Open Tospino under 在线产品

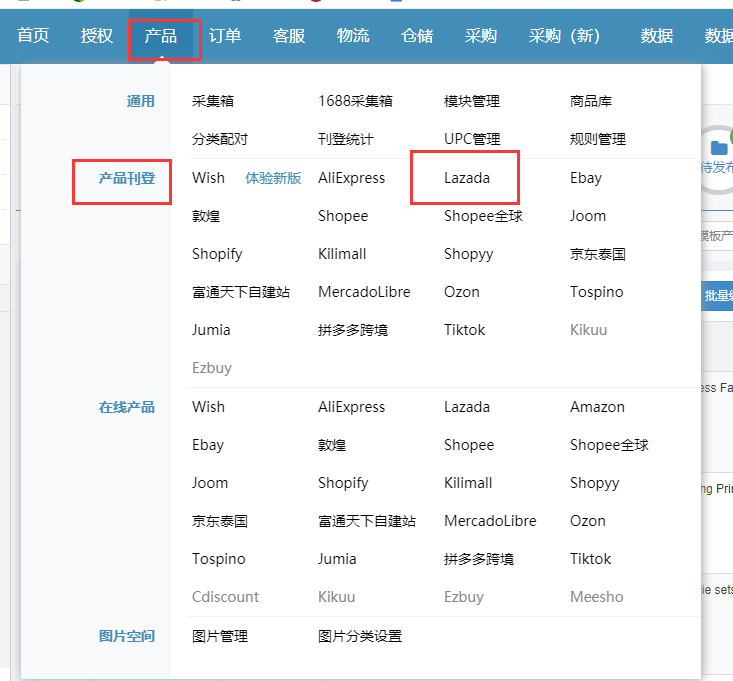(x=218, y=559)
